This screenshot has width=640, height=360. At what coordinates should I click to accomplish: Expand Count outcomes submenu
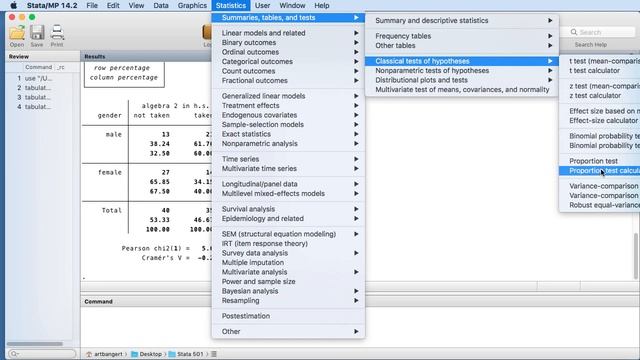[288, 71]
